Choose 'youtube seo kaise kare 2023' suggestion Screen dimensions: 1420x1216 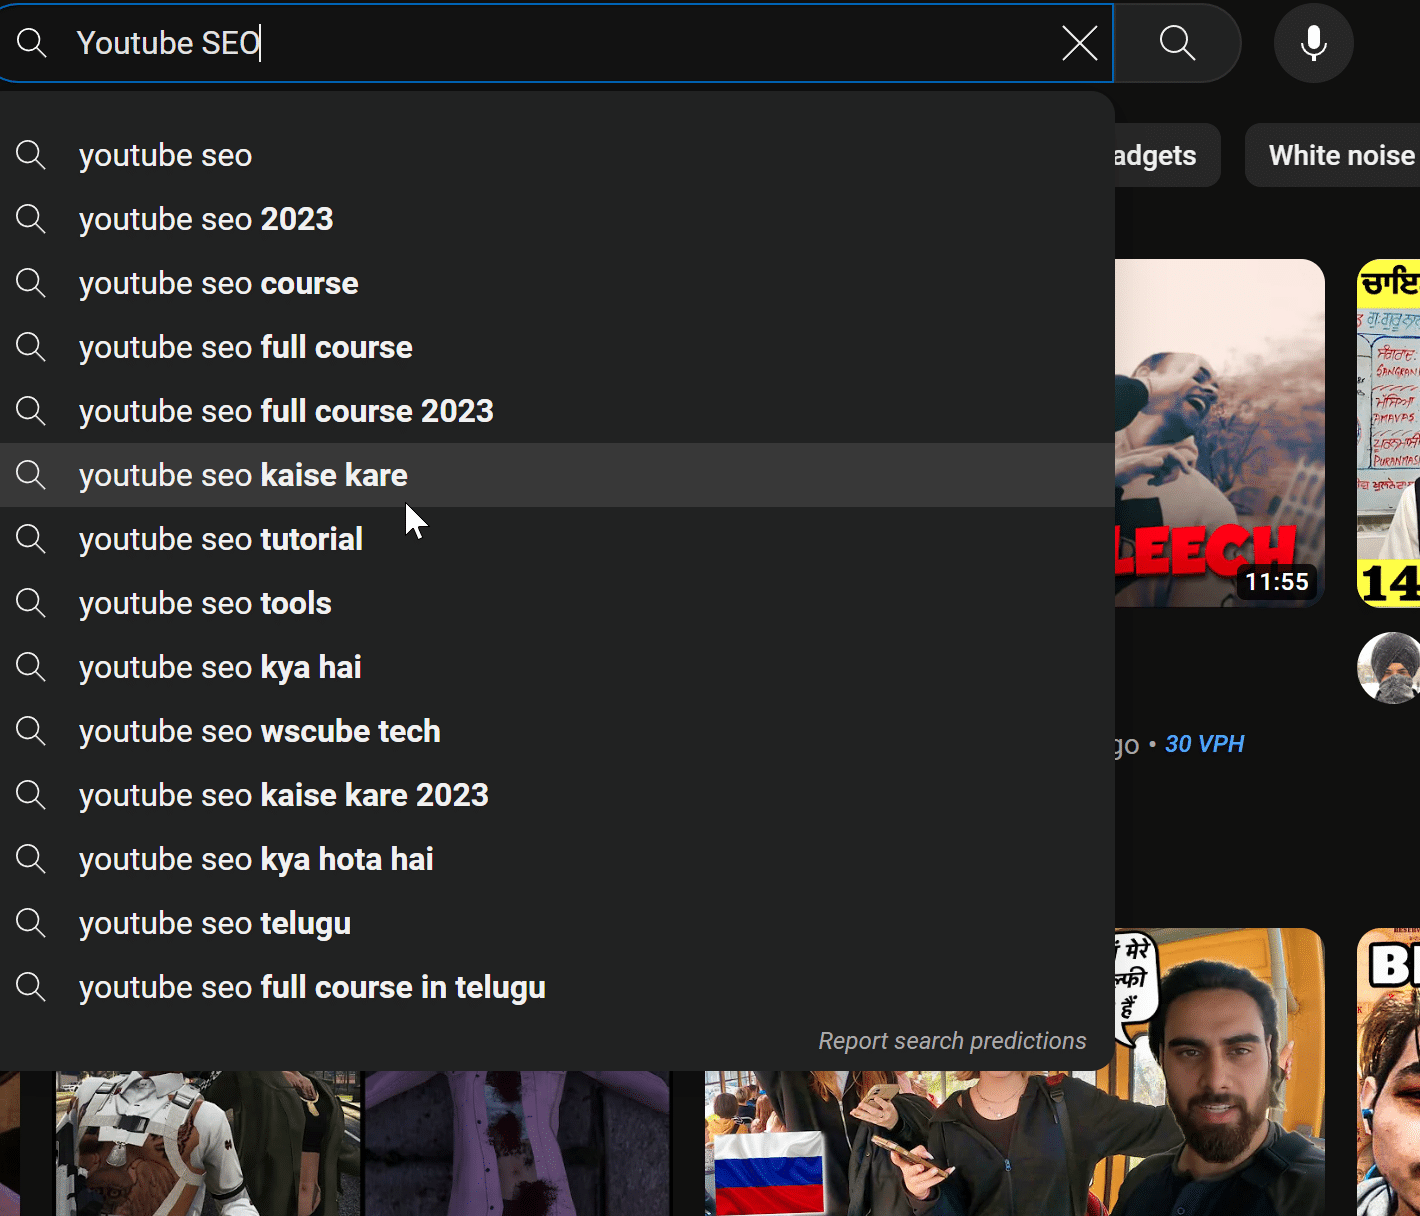557,795
